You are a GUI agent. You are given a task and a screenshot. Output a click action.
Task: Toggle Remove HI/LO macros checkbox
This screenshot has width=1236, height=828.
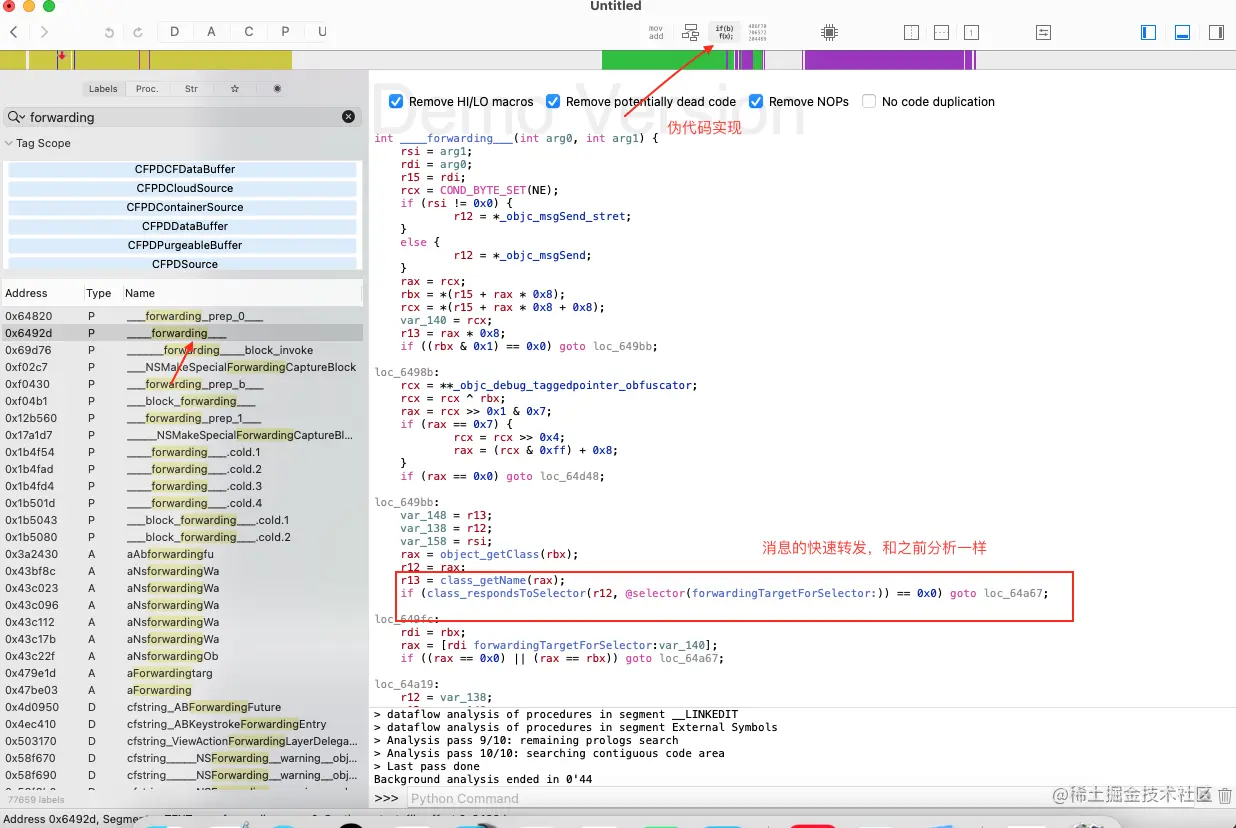pyautogui.click(x=396, y=101)
